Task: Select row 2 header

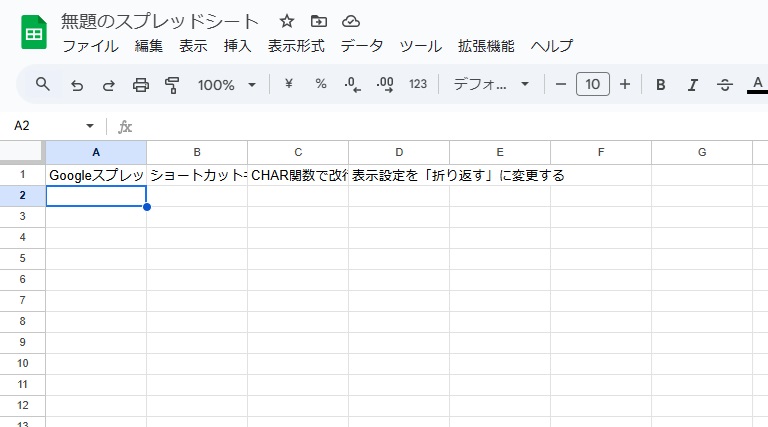Action: point(23,195)
